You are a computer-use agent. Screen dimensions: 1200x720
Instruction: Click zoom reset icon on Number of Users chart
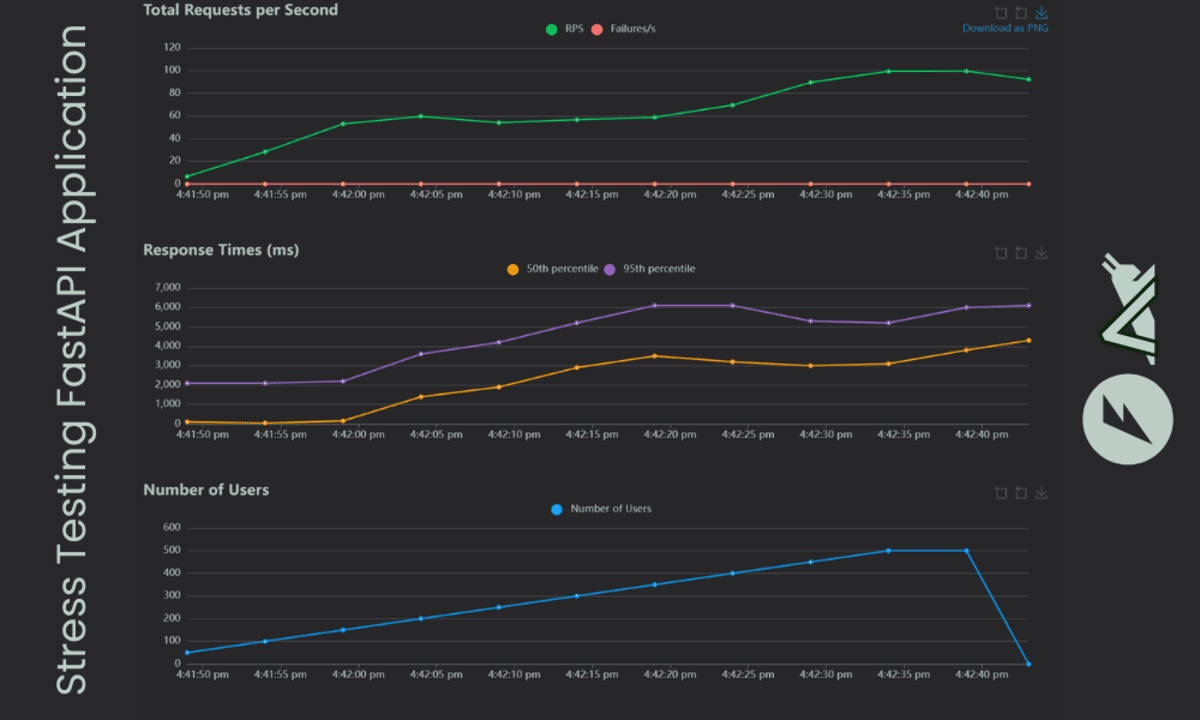point(1021,492)
